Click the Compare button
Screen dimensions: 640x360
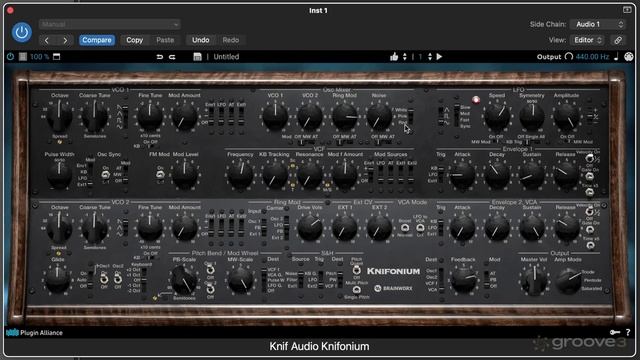pos(97,40)
